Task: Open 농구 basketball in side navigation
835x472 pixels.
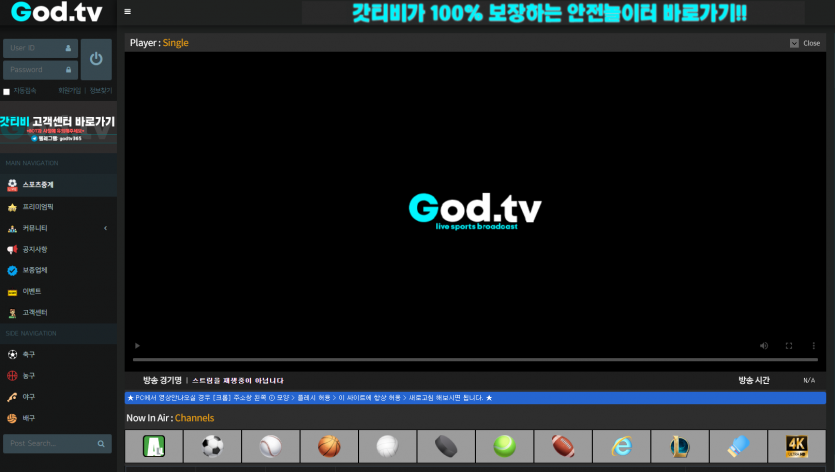Action: (x=58, y=376)
